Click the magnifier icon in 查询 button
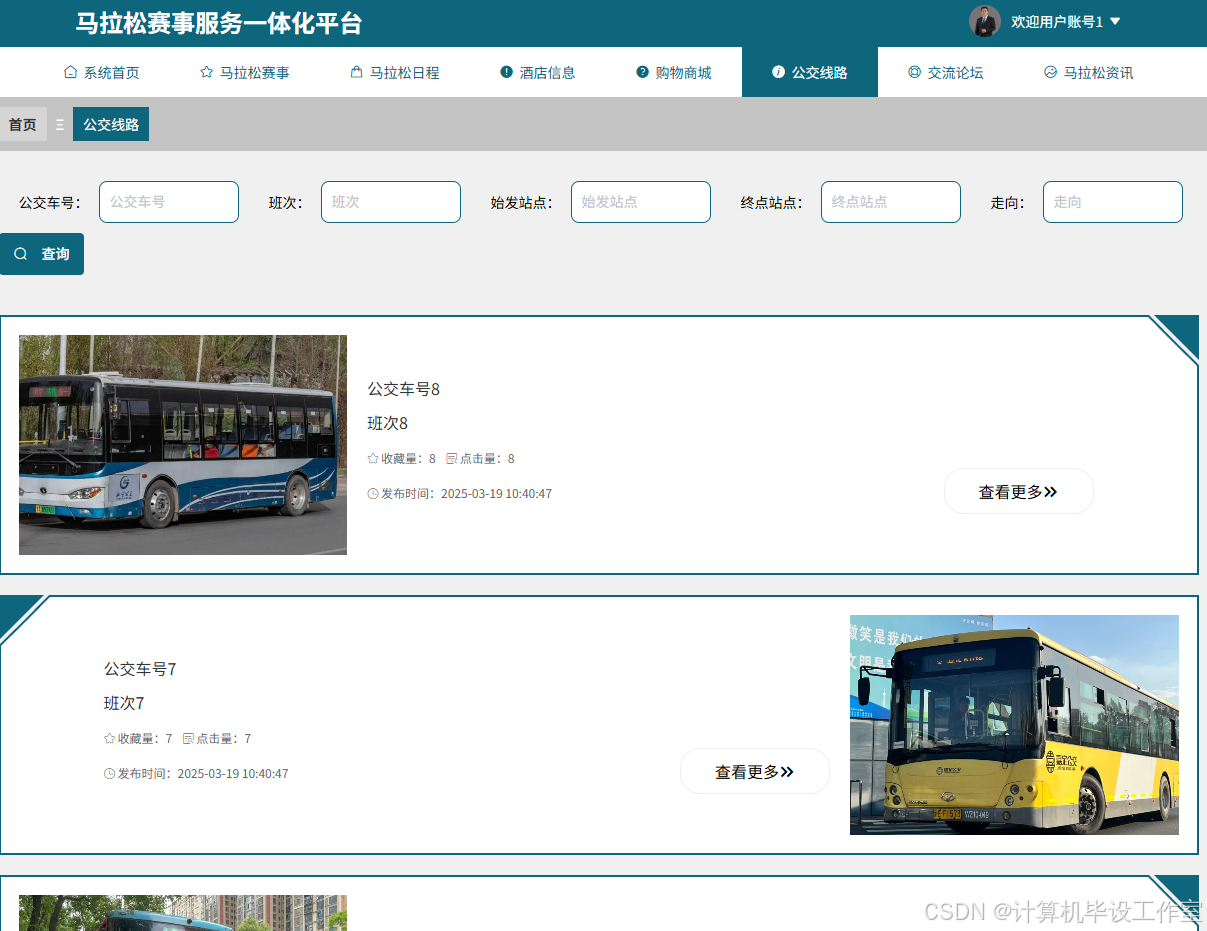 click(21, 254)
